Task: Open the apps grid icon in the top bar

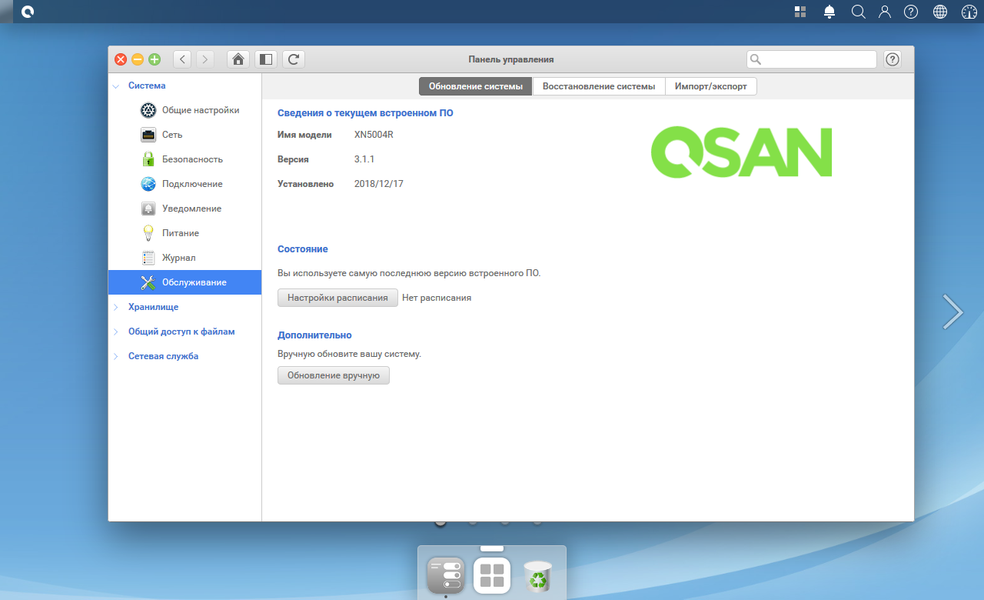Action: [800, 11]
